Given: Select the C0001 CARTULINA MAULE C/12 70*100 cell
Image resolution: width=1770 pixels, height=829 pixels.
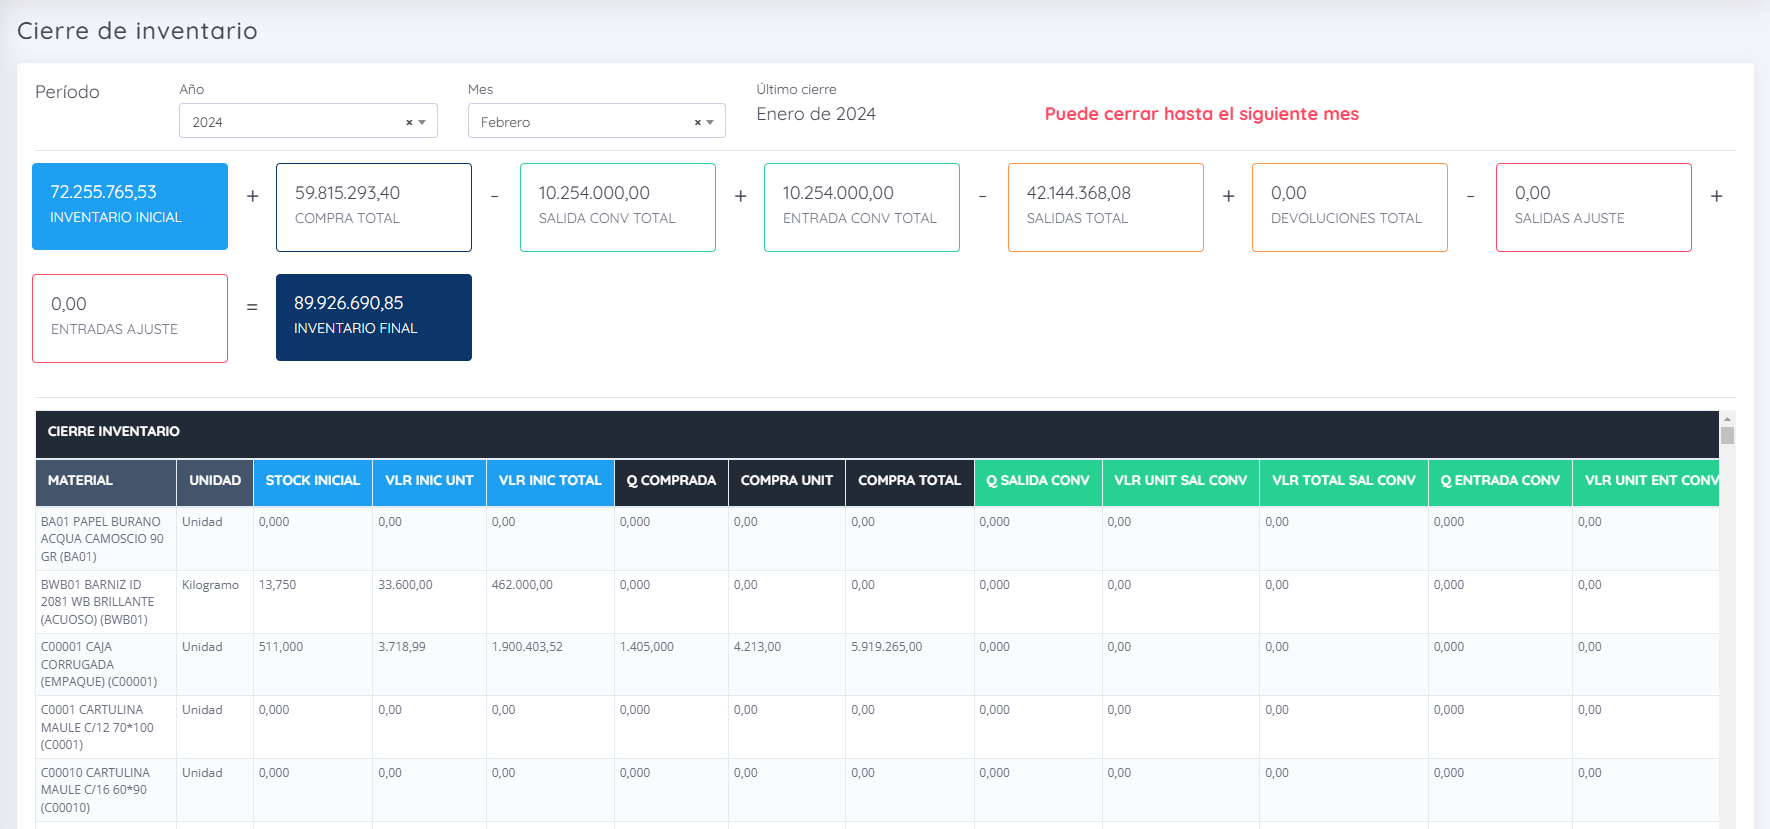Looking at the screenshot, I should pyautogui.click(x=106, y=727).
